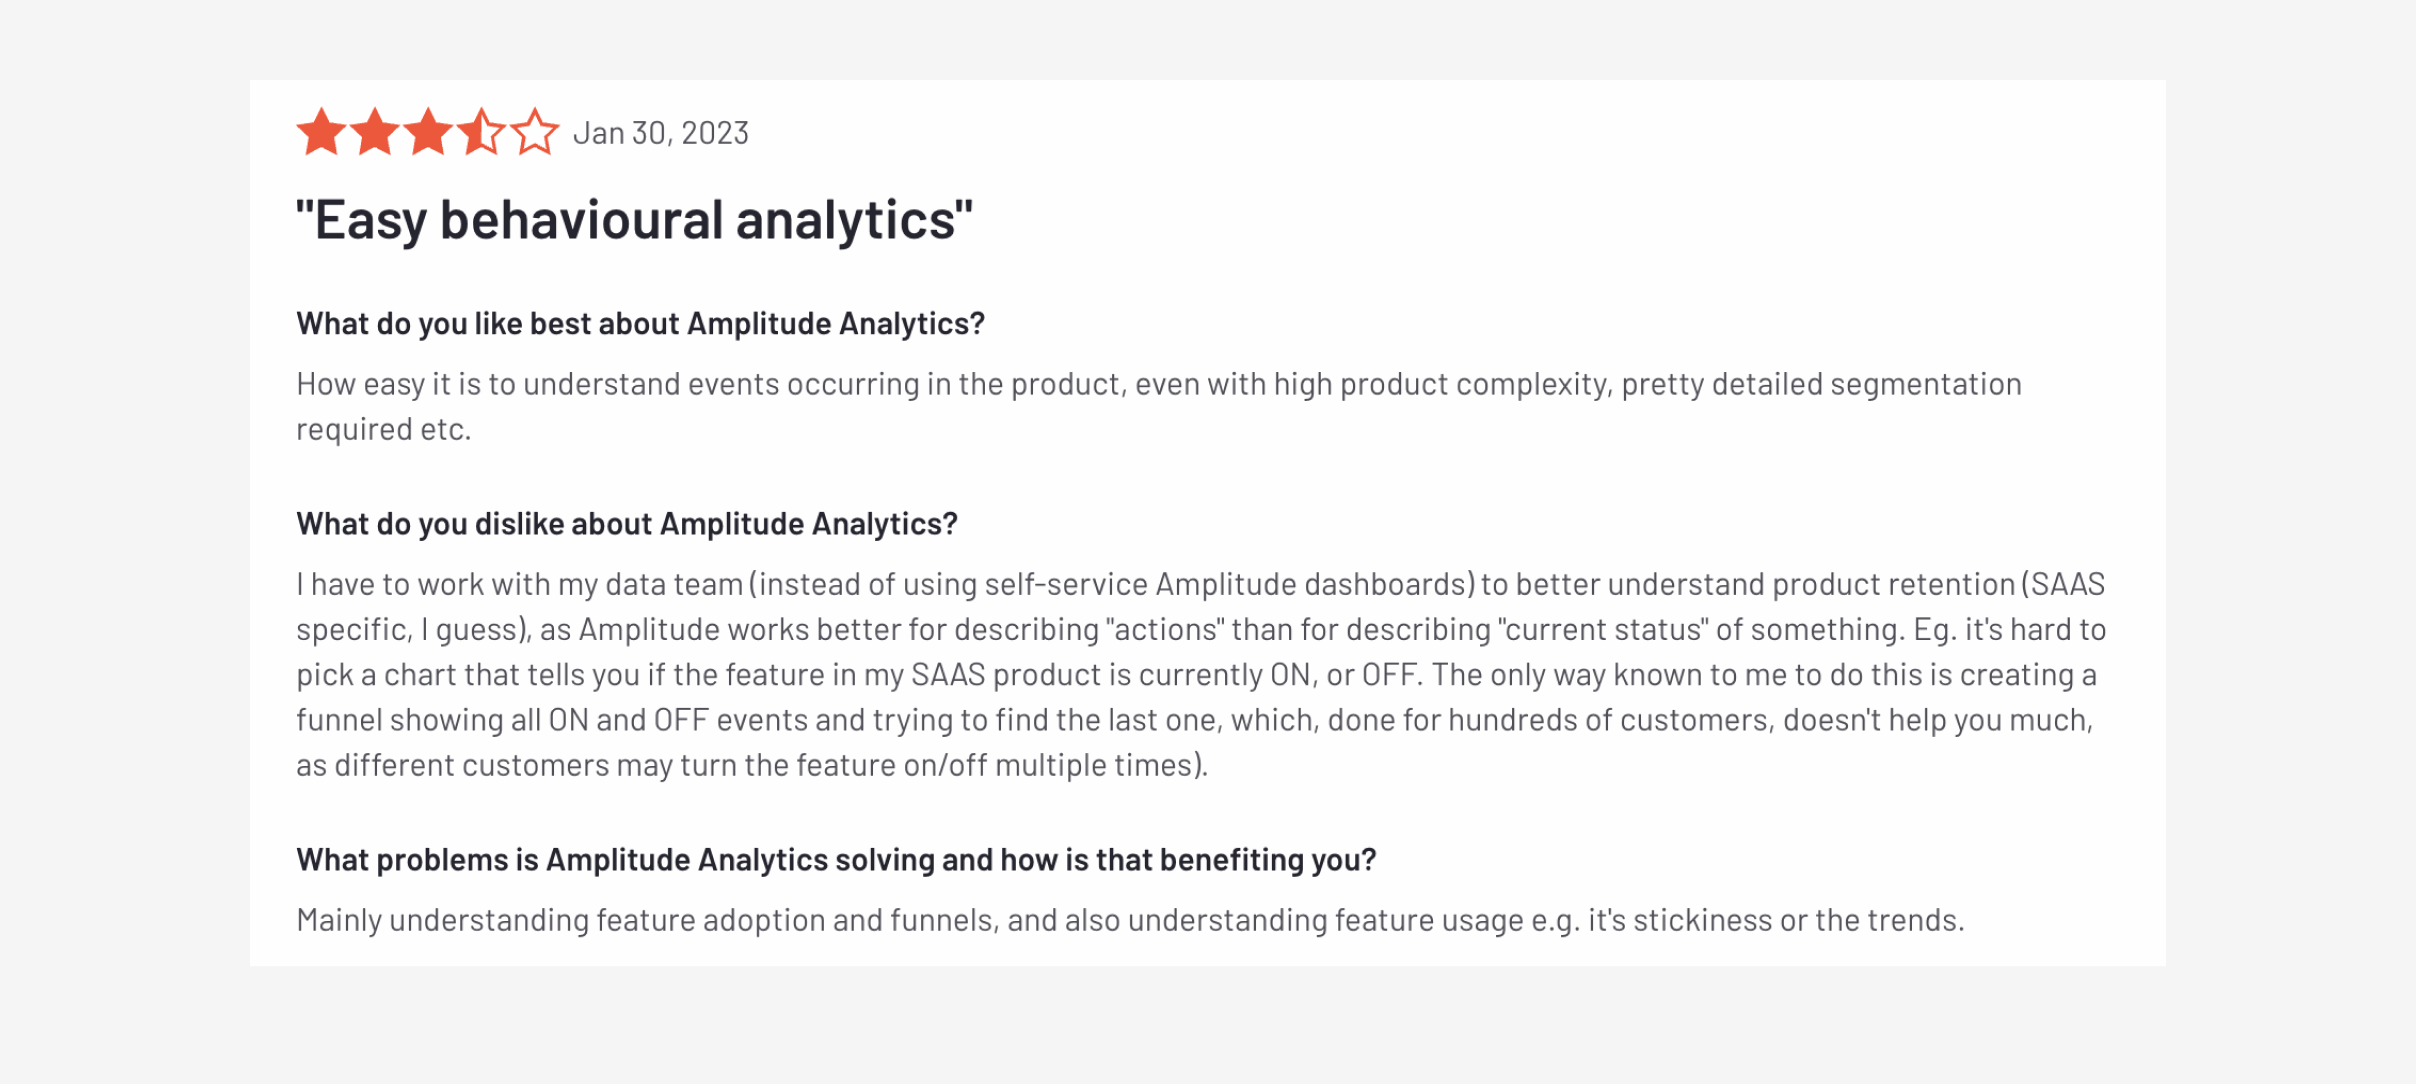Click the empty fifth rating star

coord(535,132)
